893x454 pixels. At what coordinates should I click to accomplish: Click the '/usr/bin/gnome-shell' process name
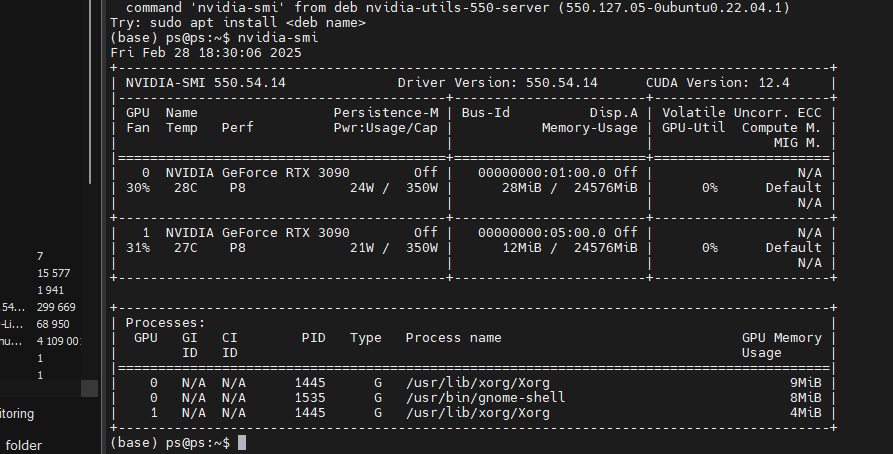click(x=486, y=398)
